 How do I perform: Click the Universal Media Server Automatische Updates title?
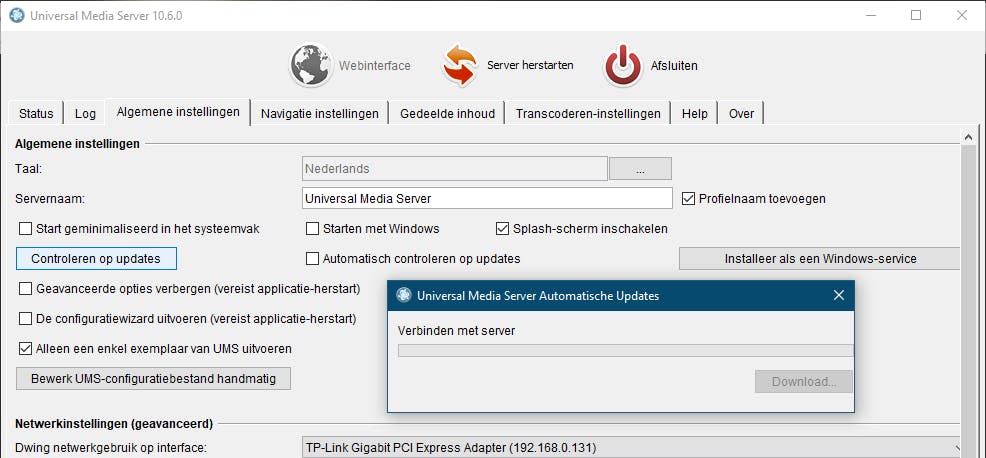click(x=538, y=296)
